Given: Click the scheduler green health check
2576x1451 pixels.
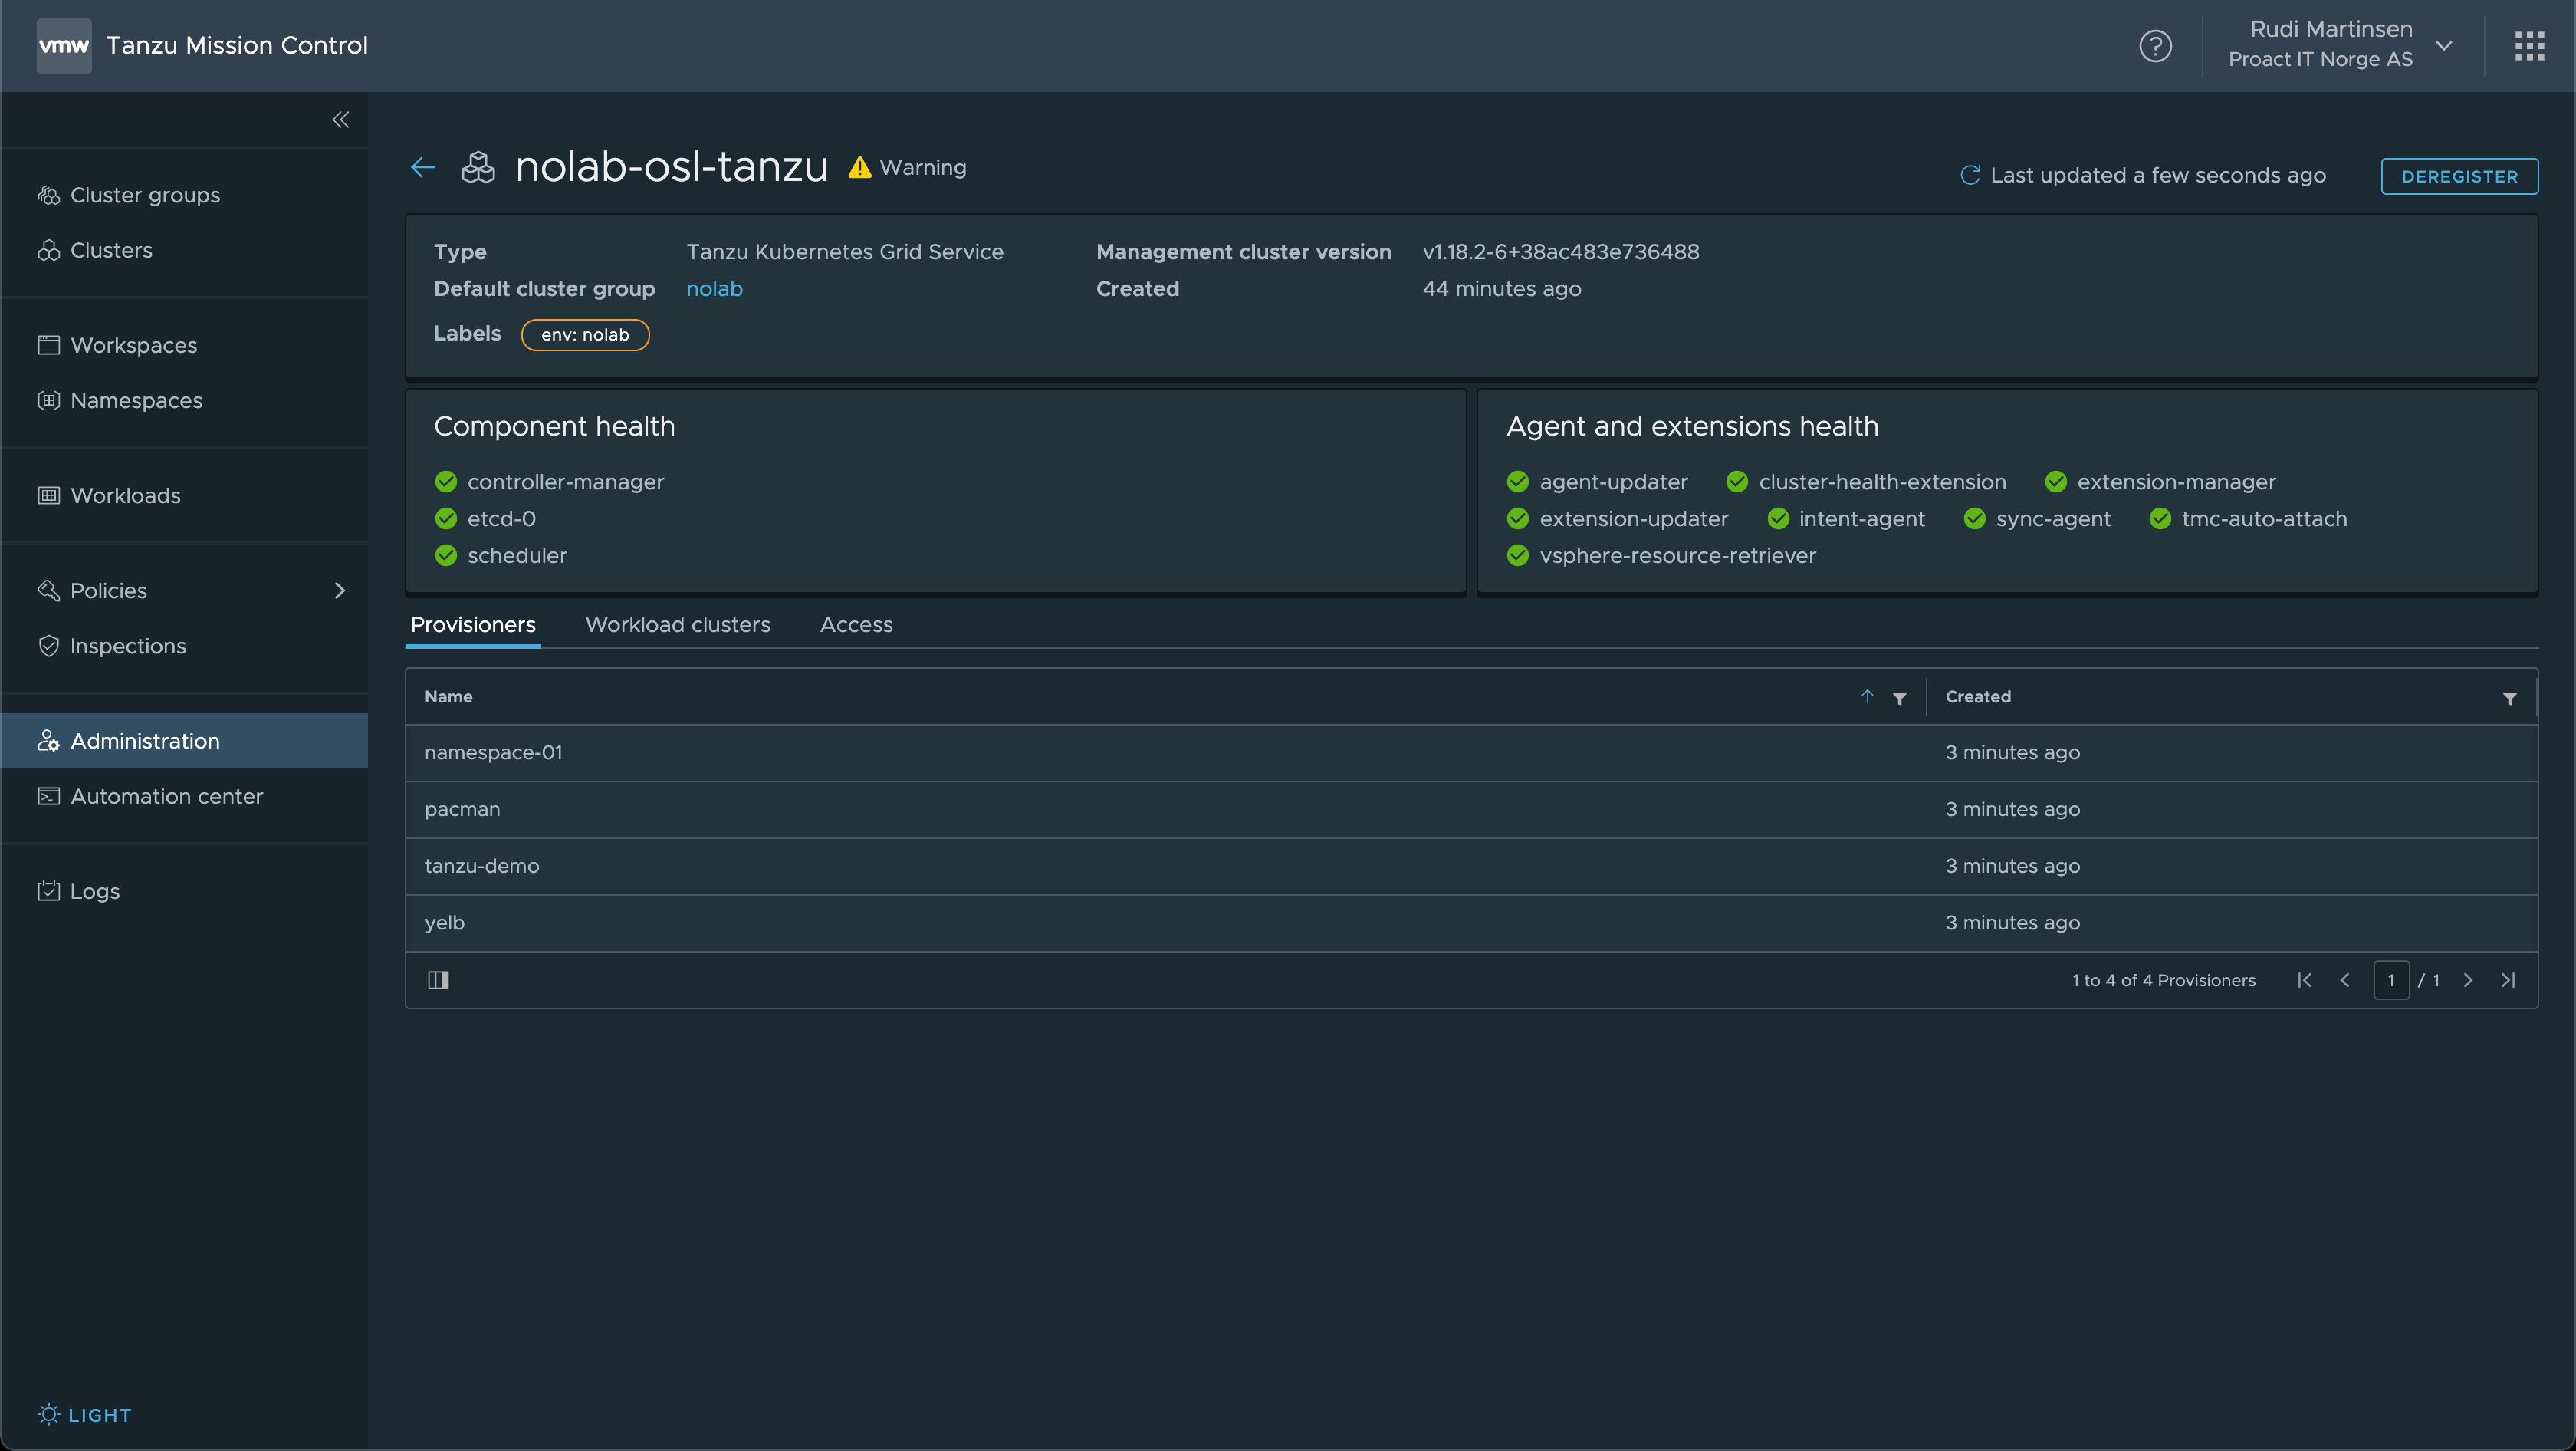Looking at the screenshot, I should click(x=446, y=556).
